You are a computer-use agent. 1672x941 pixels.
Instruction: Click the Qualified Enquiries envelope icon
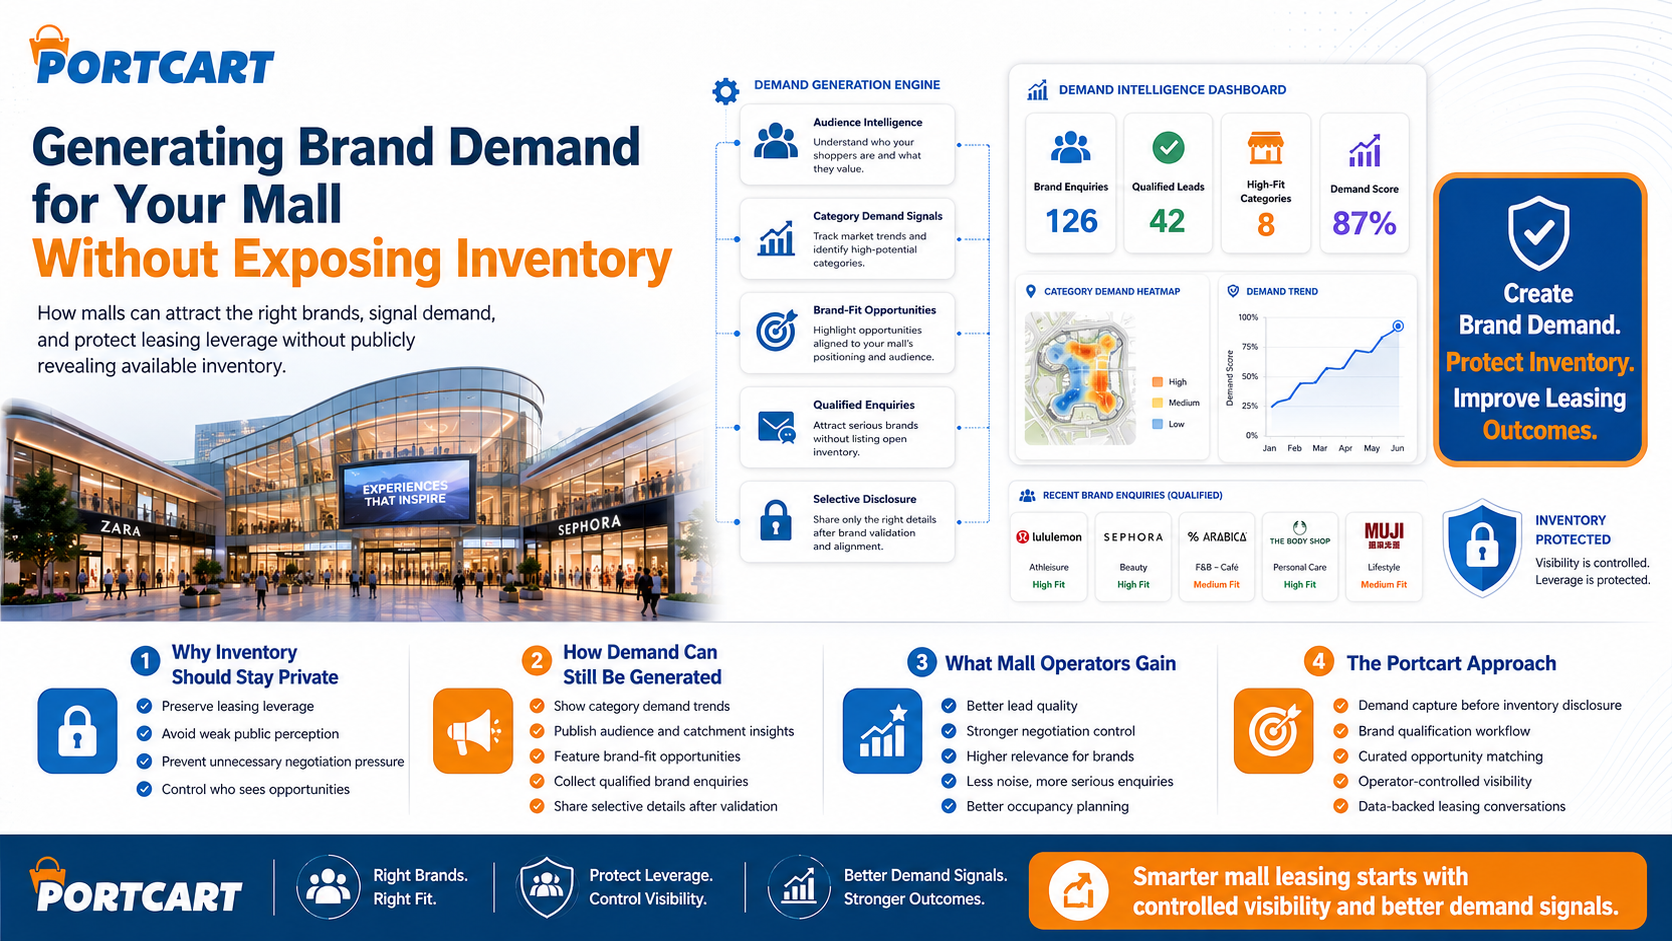[776, 427]
